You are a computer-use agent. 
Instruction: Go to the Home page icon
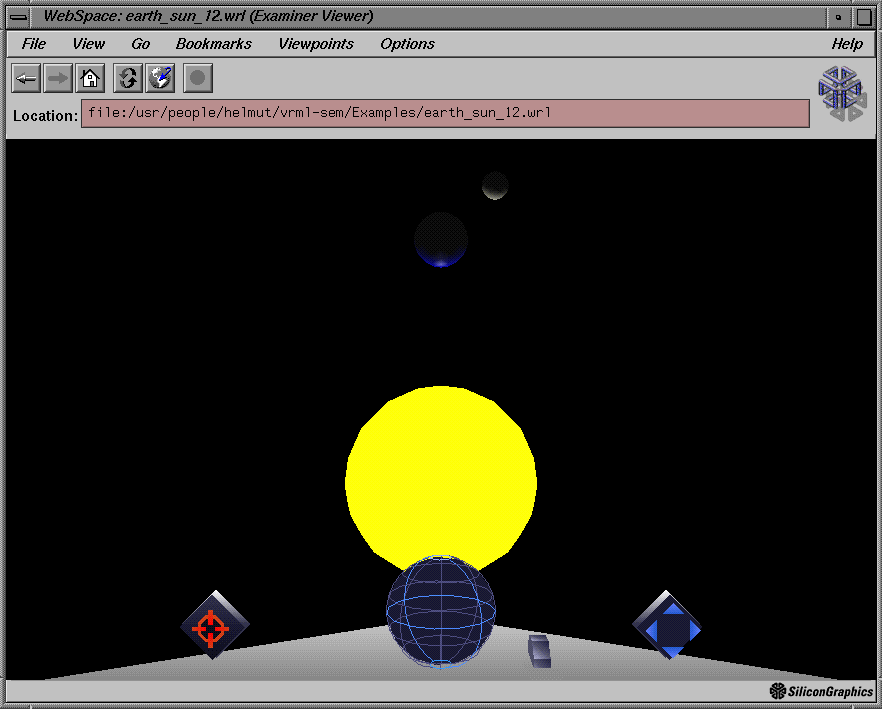coord(90,78)
